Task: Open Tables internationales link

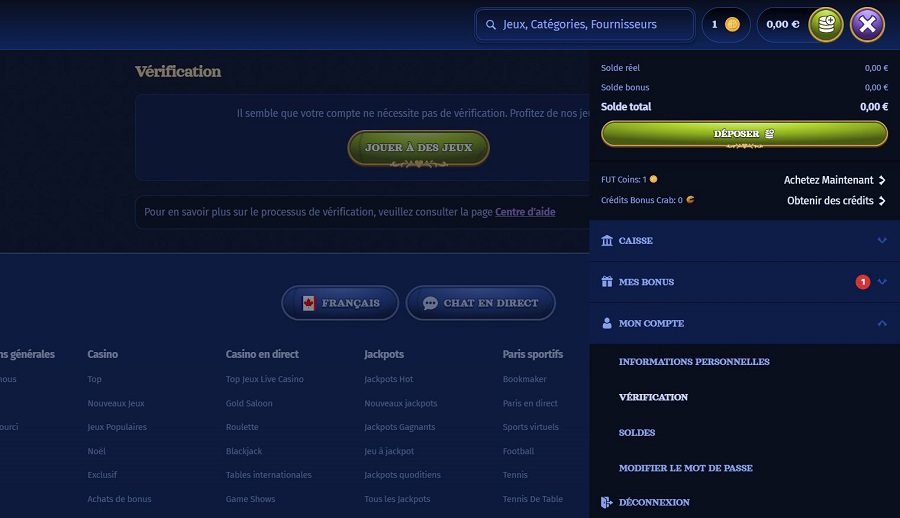Action: tap(269, 475)
